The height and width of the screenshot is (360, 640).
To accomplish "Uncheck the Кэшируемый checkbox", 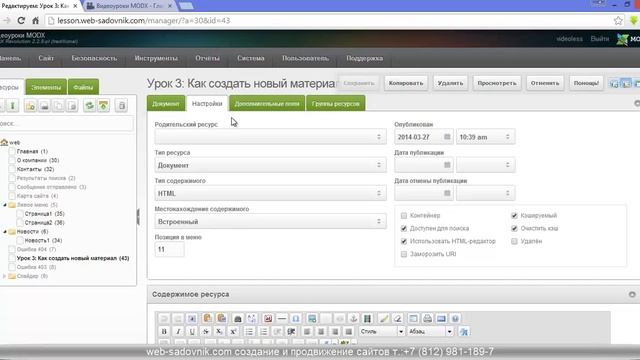I will [x=514, y=216].
